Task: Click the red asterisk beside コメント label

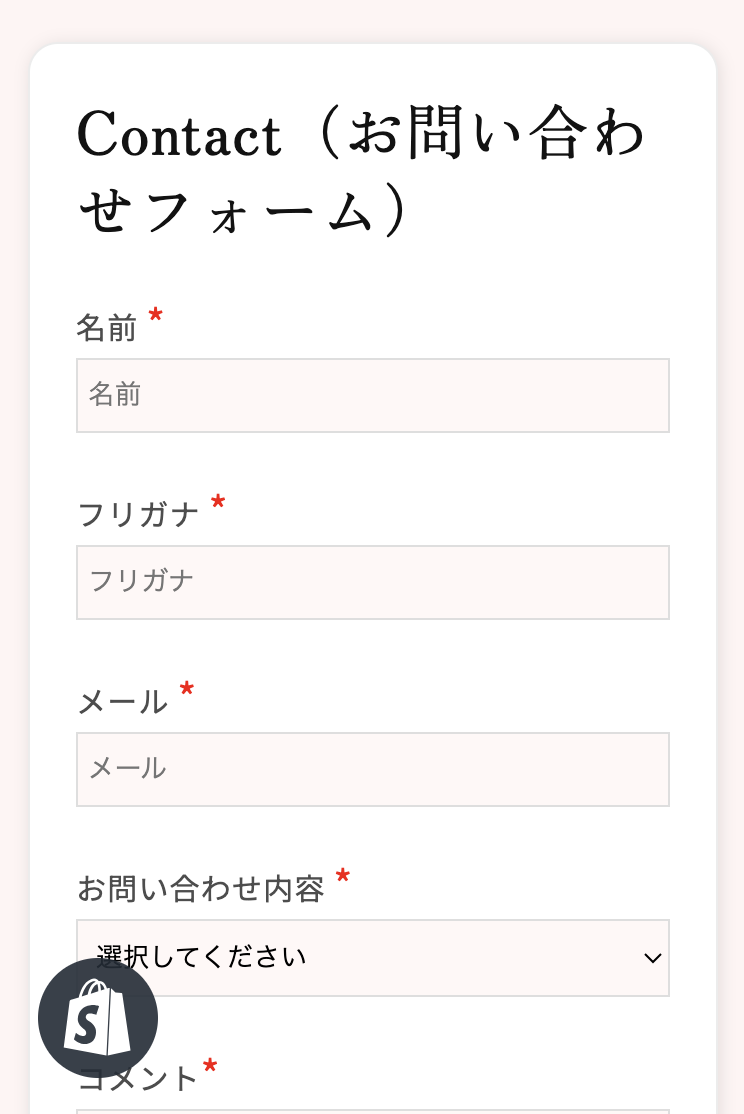Action: [x=210, y=1066]
